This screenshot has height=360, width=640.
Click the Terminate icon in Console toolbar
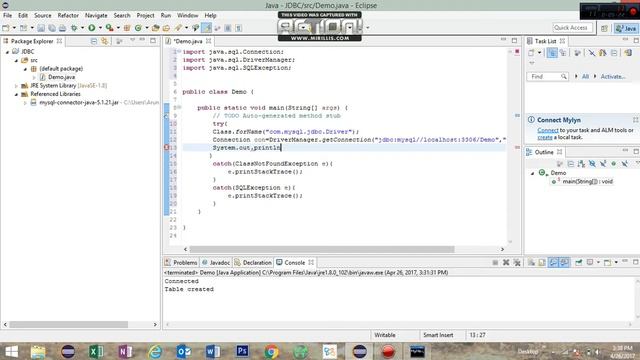pyautogui.click(x=495, y=262)
